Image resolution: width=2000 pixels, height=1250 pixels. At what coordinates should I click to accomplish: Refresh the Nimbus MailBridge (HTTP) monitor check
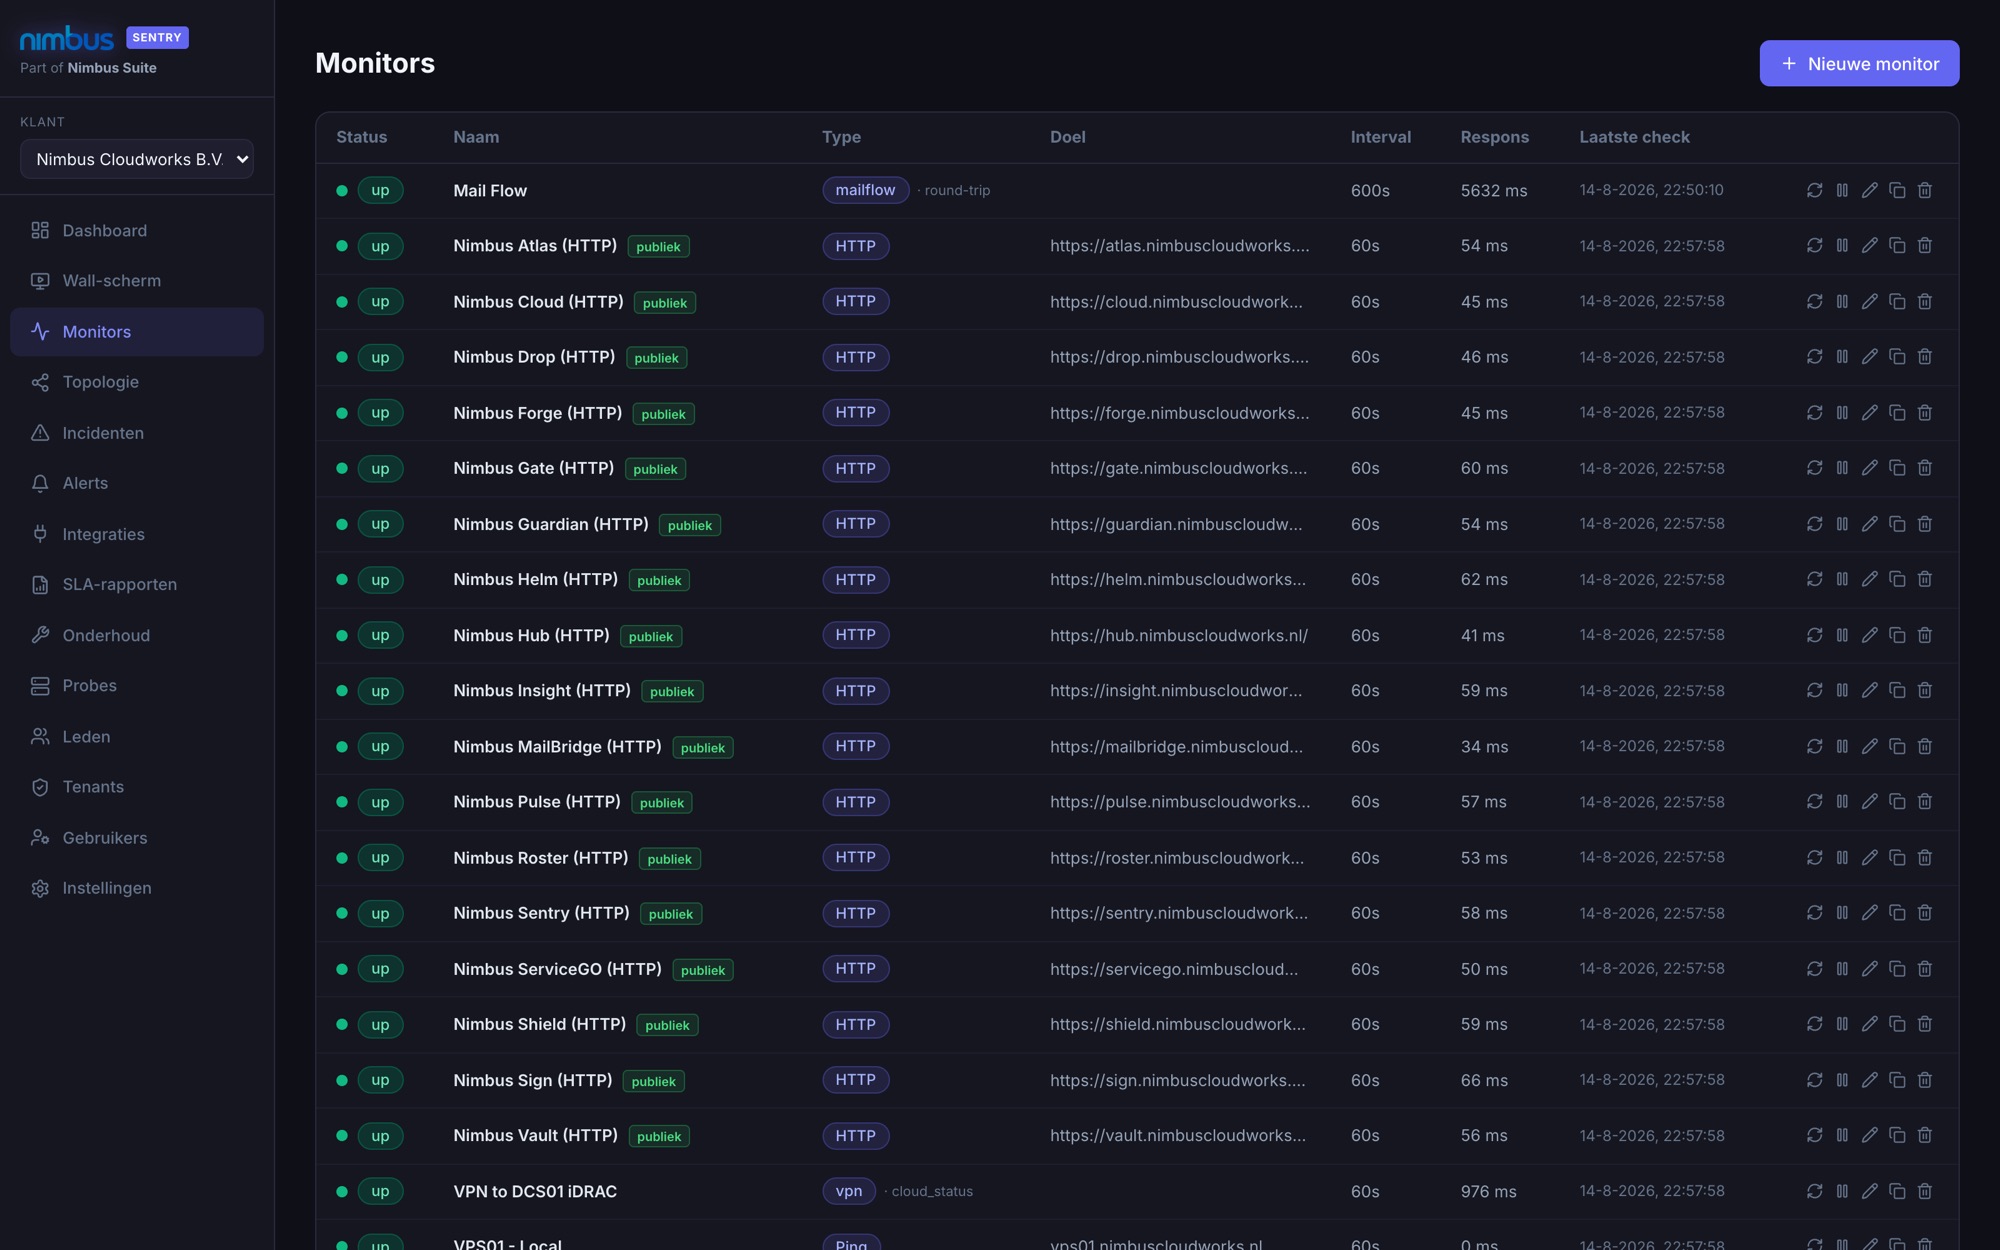pyautogui.click(x=1814, y=746)
